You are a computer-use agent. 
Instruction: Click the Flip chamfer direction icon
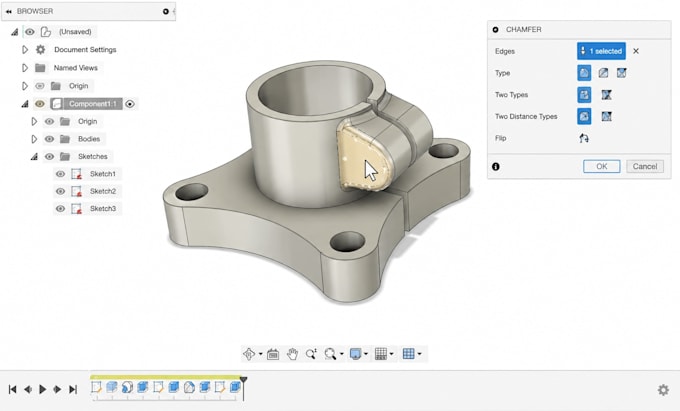coord(584,138)
